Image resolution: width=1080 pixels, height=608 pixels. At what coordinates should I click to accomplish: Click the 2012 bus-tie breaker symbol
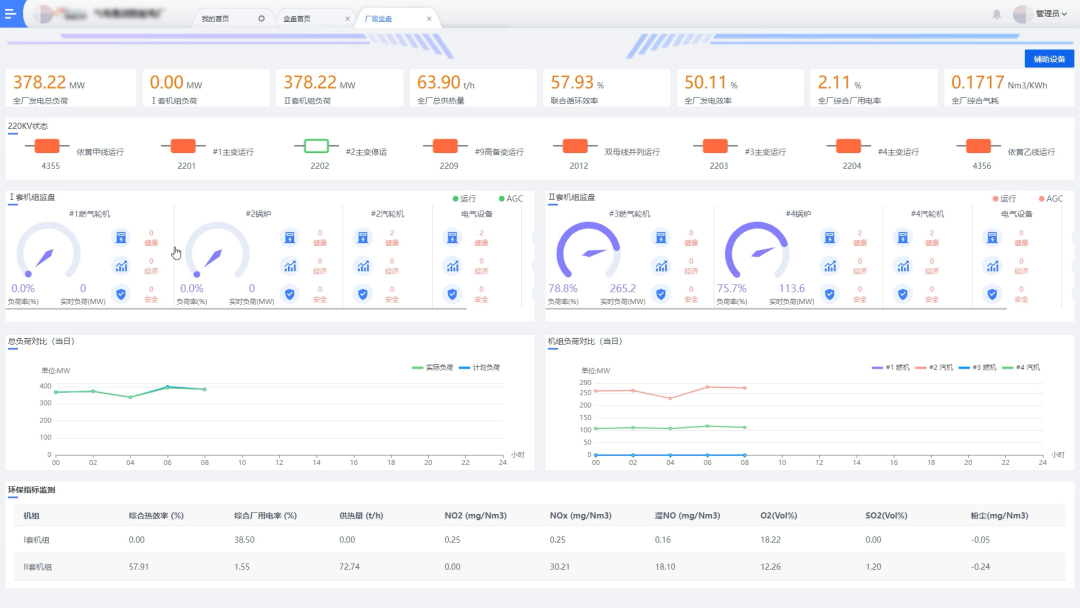pyautogui.click(x=575, y=146)
